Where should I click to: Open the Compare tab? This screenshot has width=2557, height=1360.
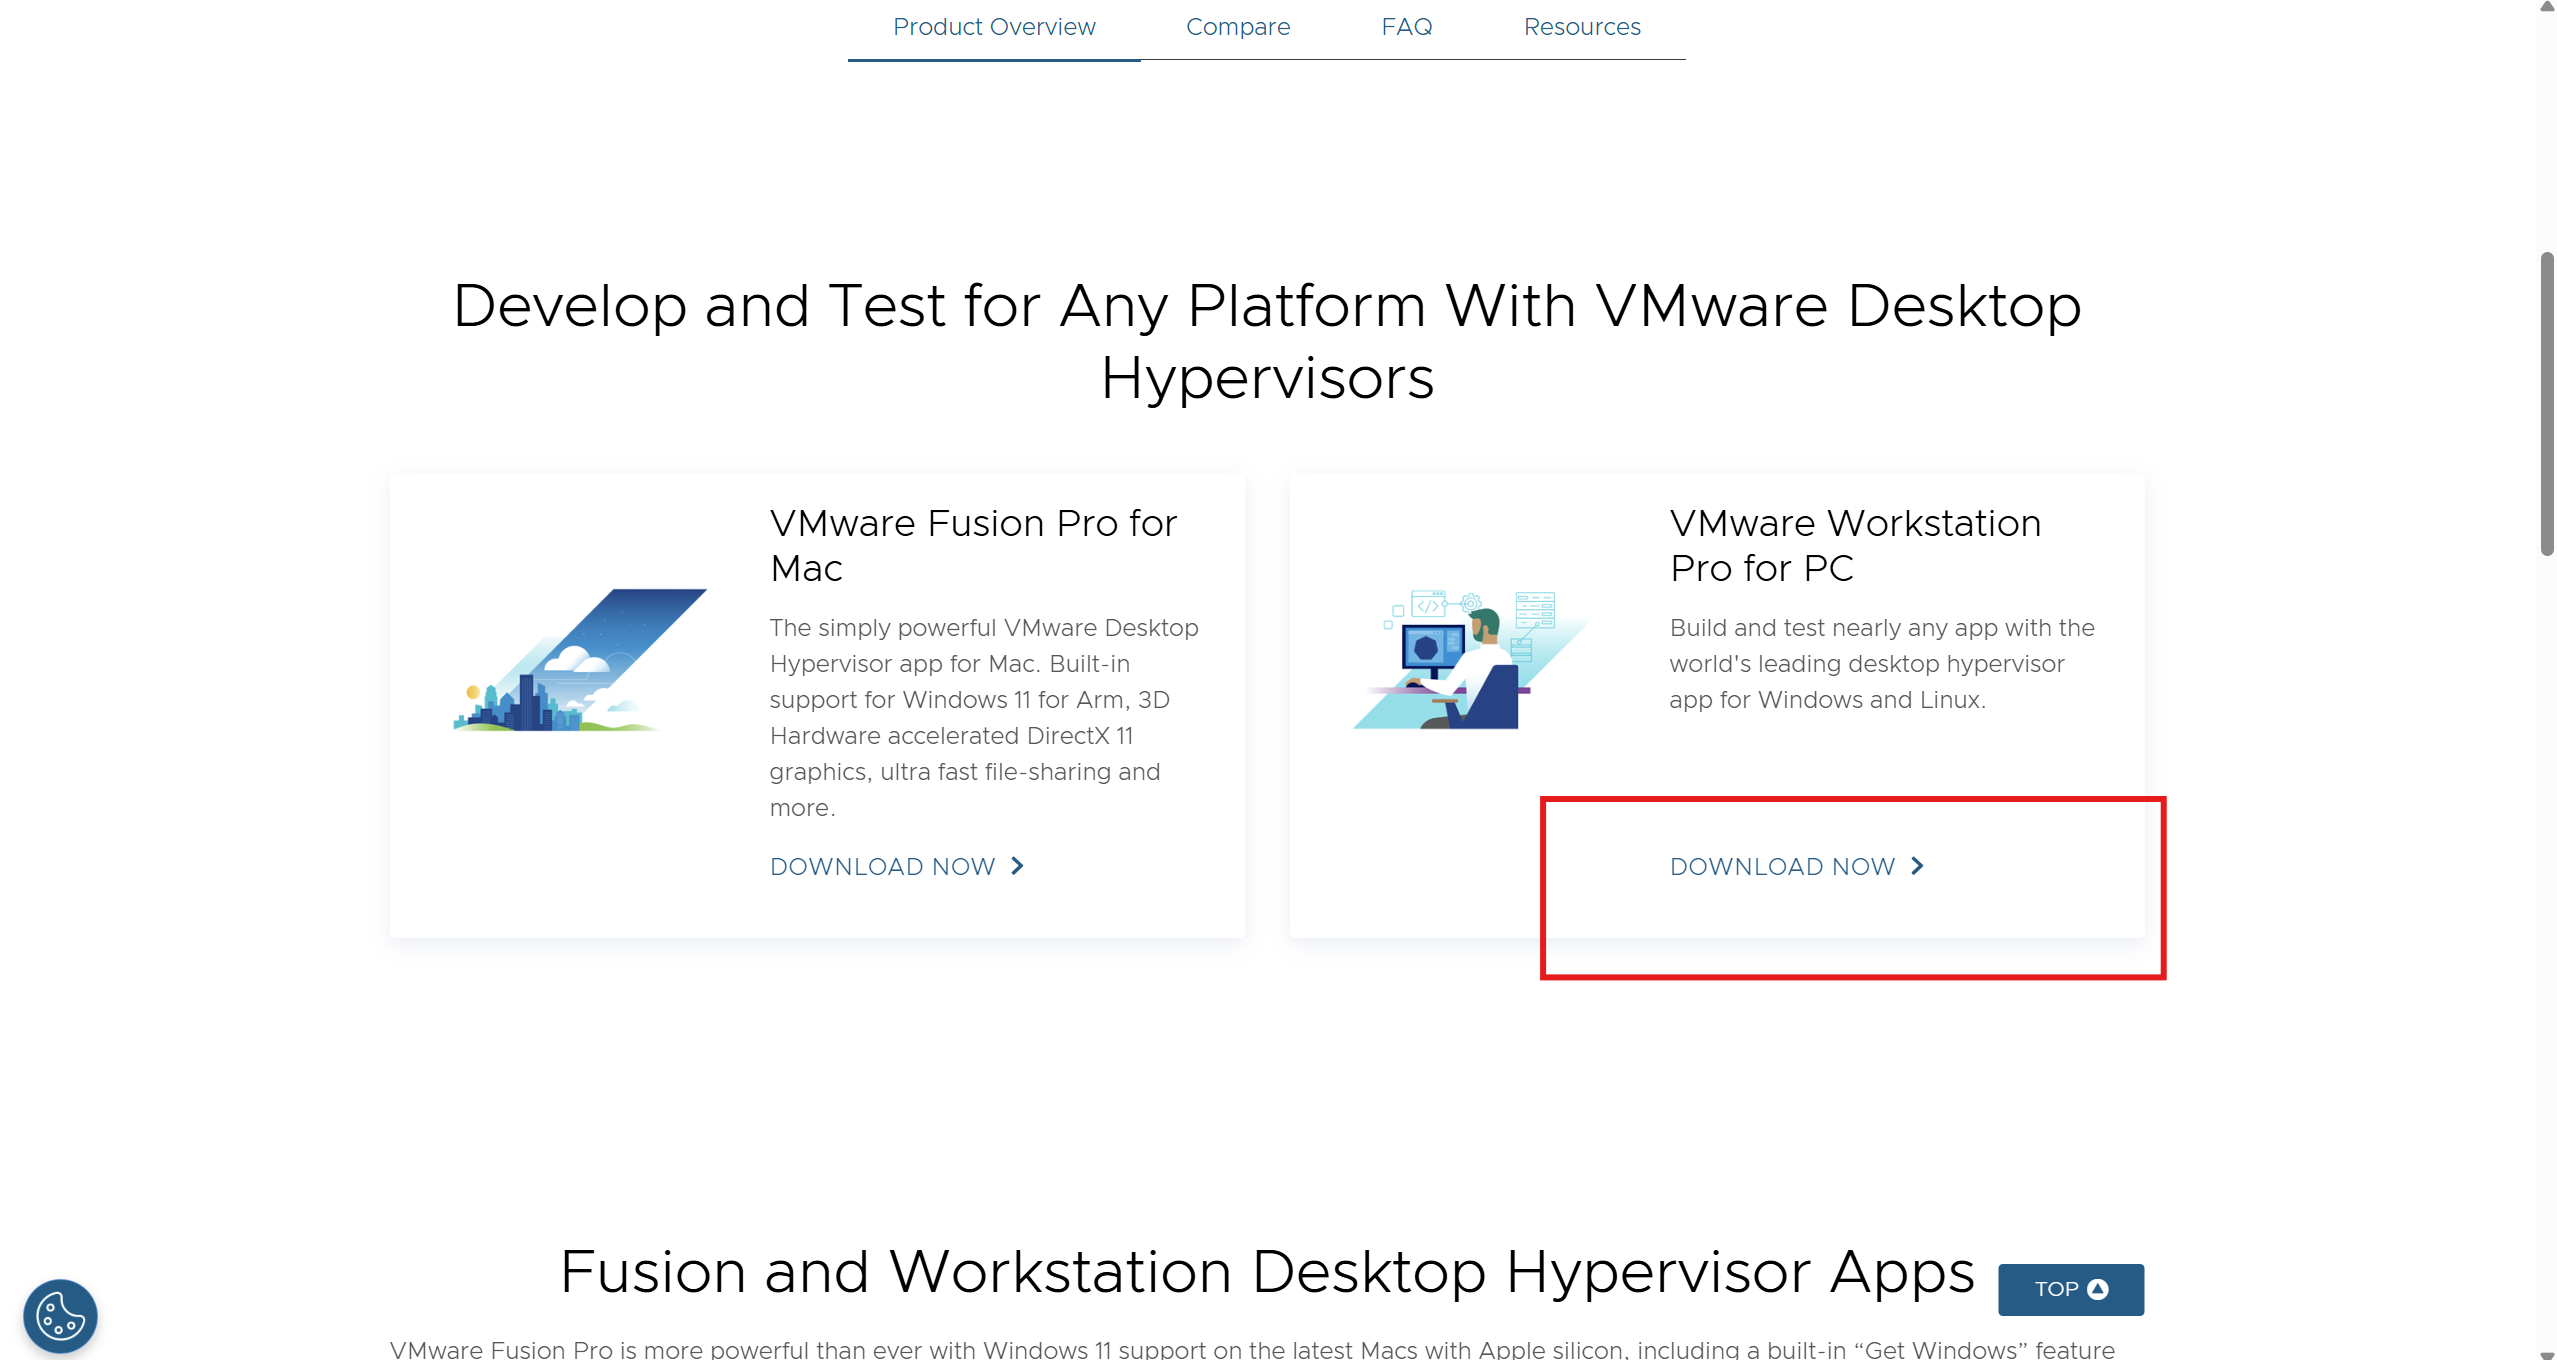1238,27
